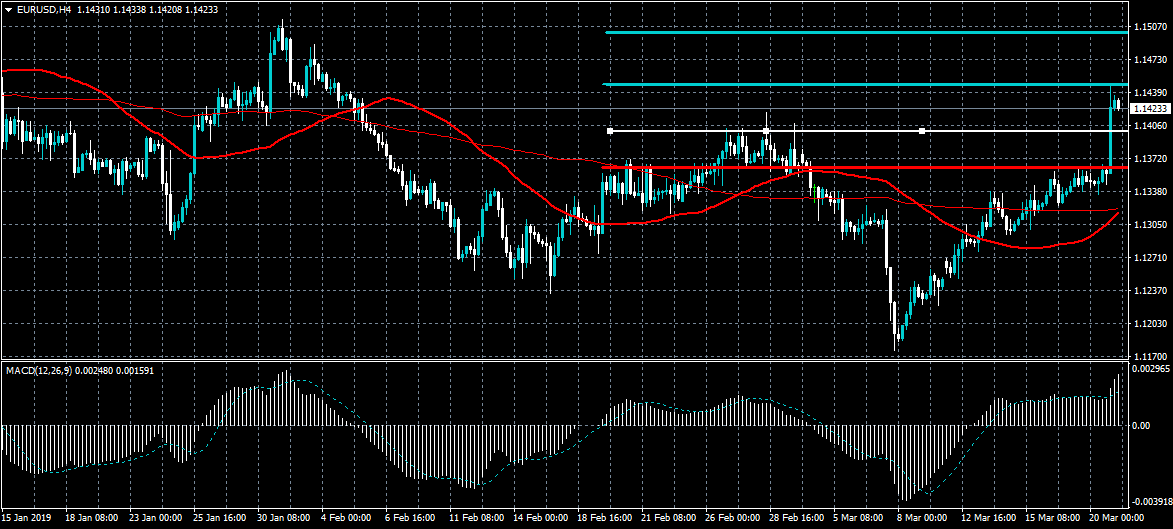Click the 23 Jan 00:00 time label
1173x529 pixels.
point(156,517)
